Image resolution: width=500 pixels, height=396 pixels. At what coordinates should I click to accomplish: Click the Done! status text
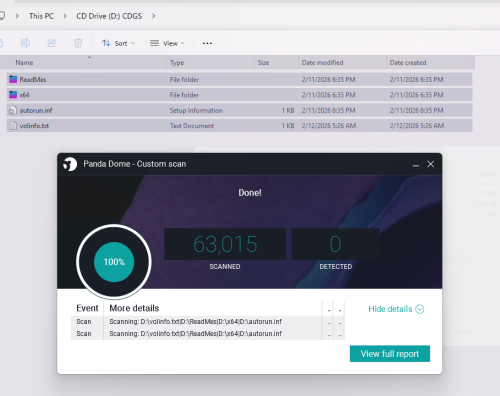click(250, 193)
